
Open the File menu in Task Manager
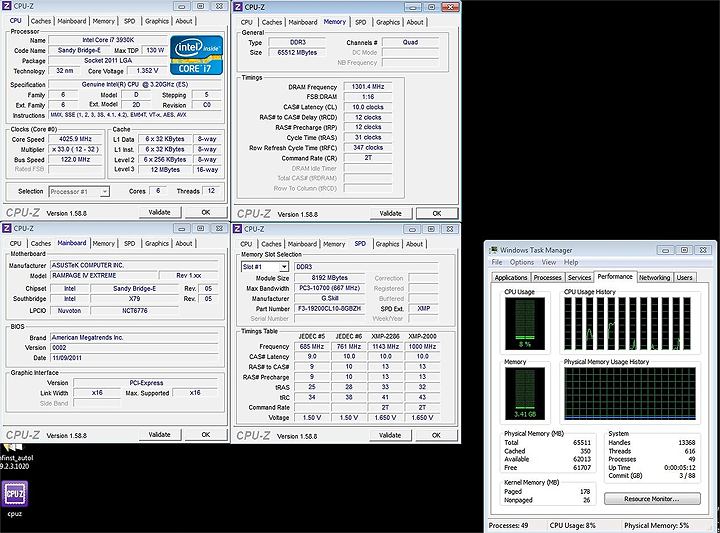click(498, 262)
